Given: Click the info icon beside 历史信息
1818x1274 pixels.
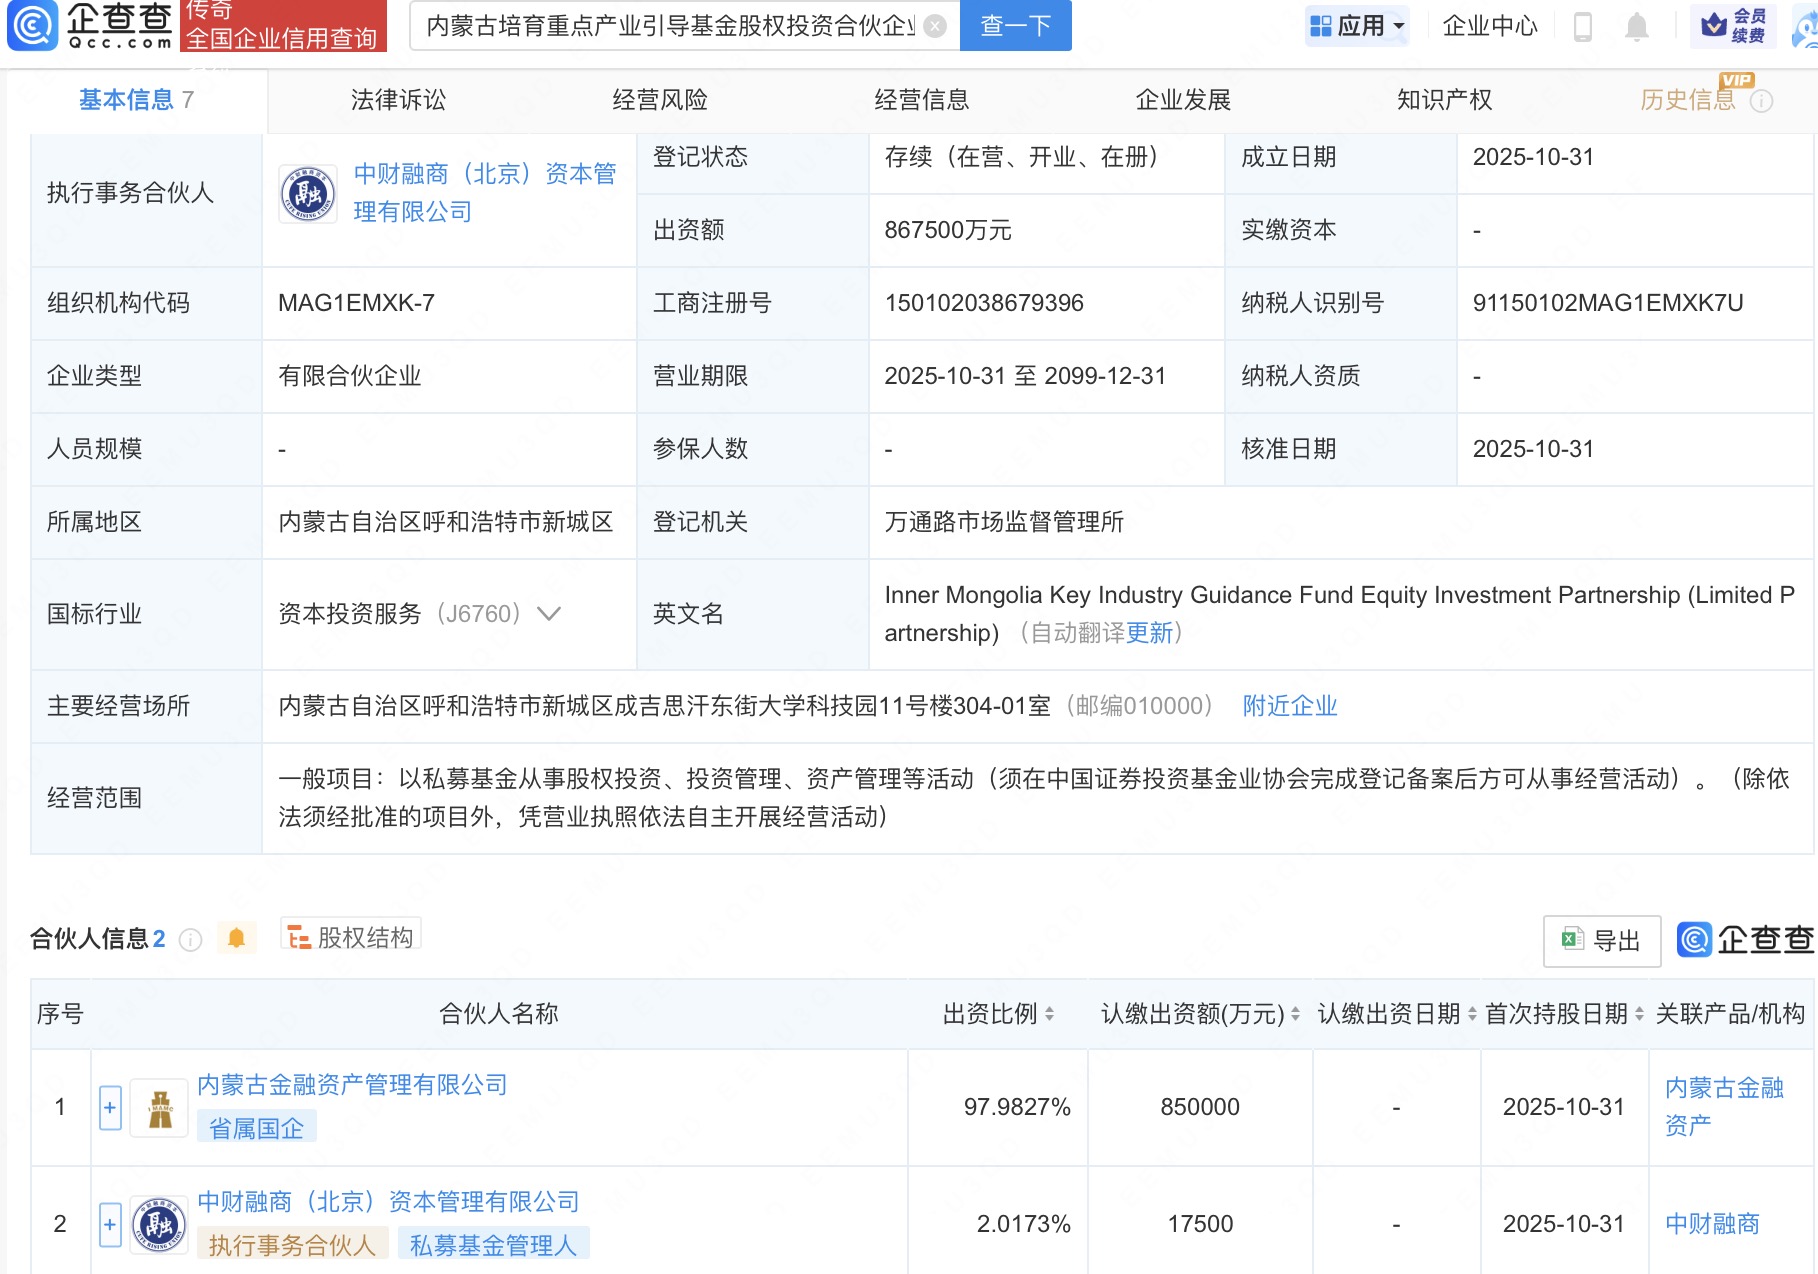Looking at the screenshot, I should point(1762,101).
